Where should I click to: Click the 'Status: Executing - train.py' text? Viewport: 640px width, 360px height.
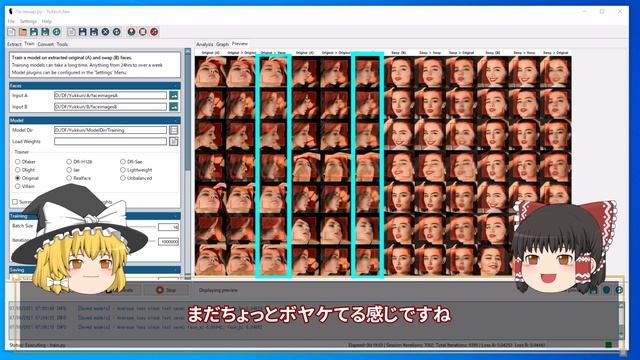(38, 345)
